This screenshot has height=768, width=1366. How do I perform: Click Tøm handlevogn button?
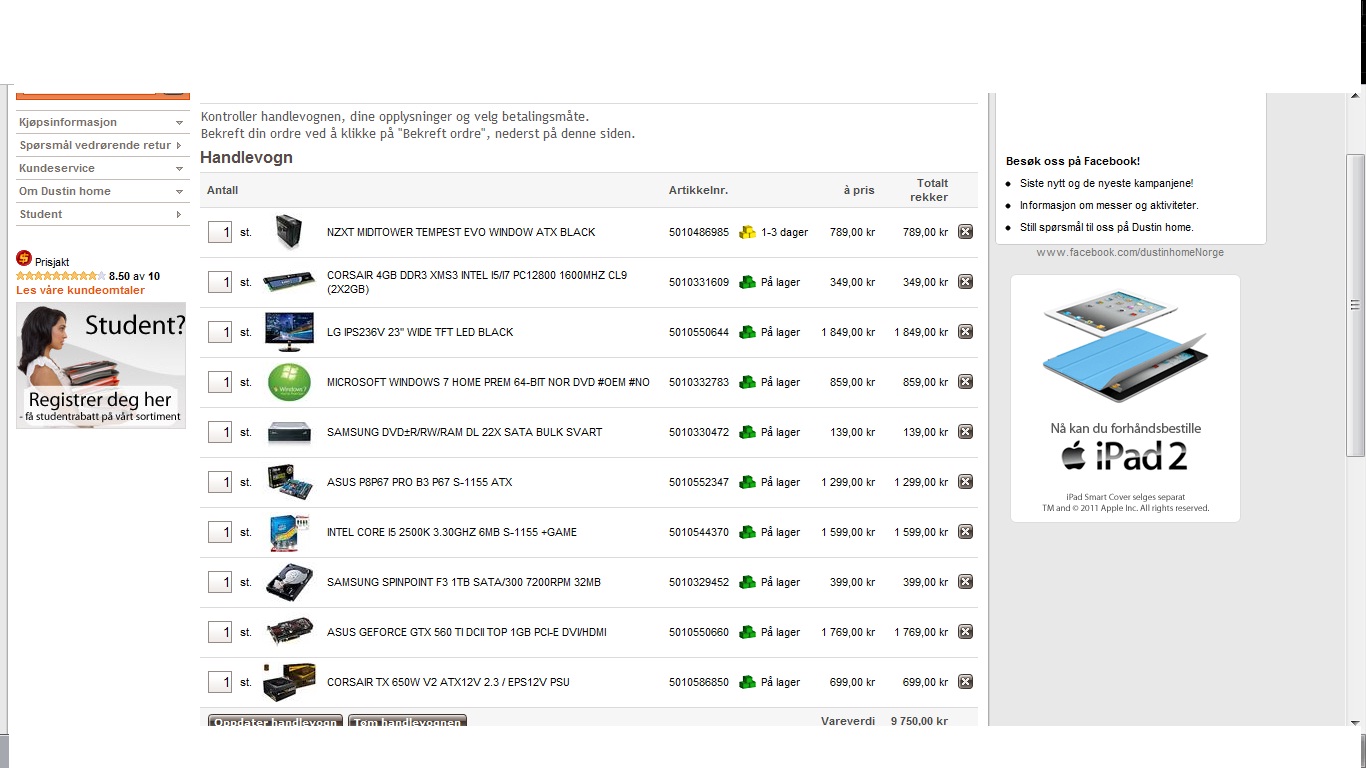pyautogui.click(x=407, y=721)
